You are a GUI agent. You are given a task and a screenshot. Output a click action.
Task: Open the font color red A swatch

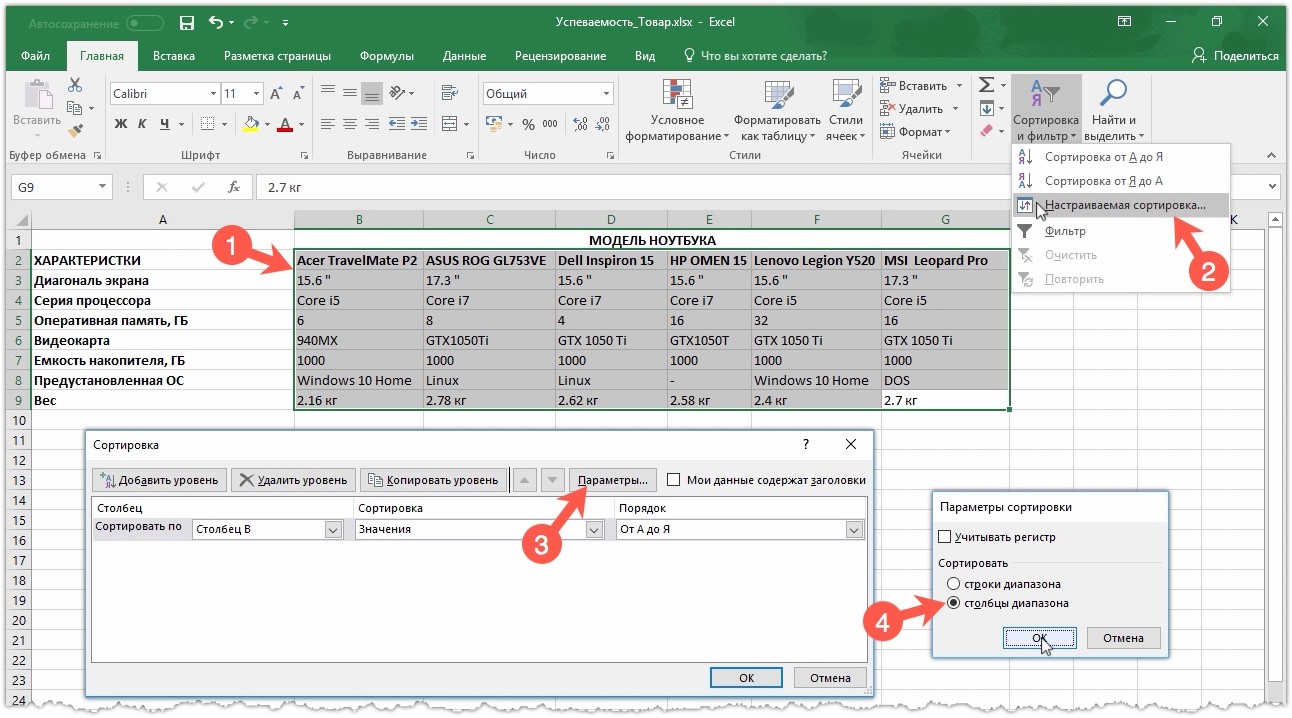(x=286, y=124)
